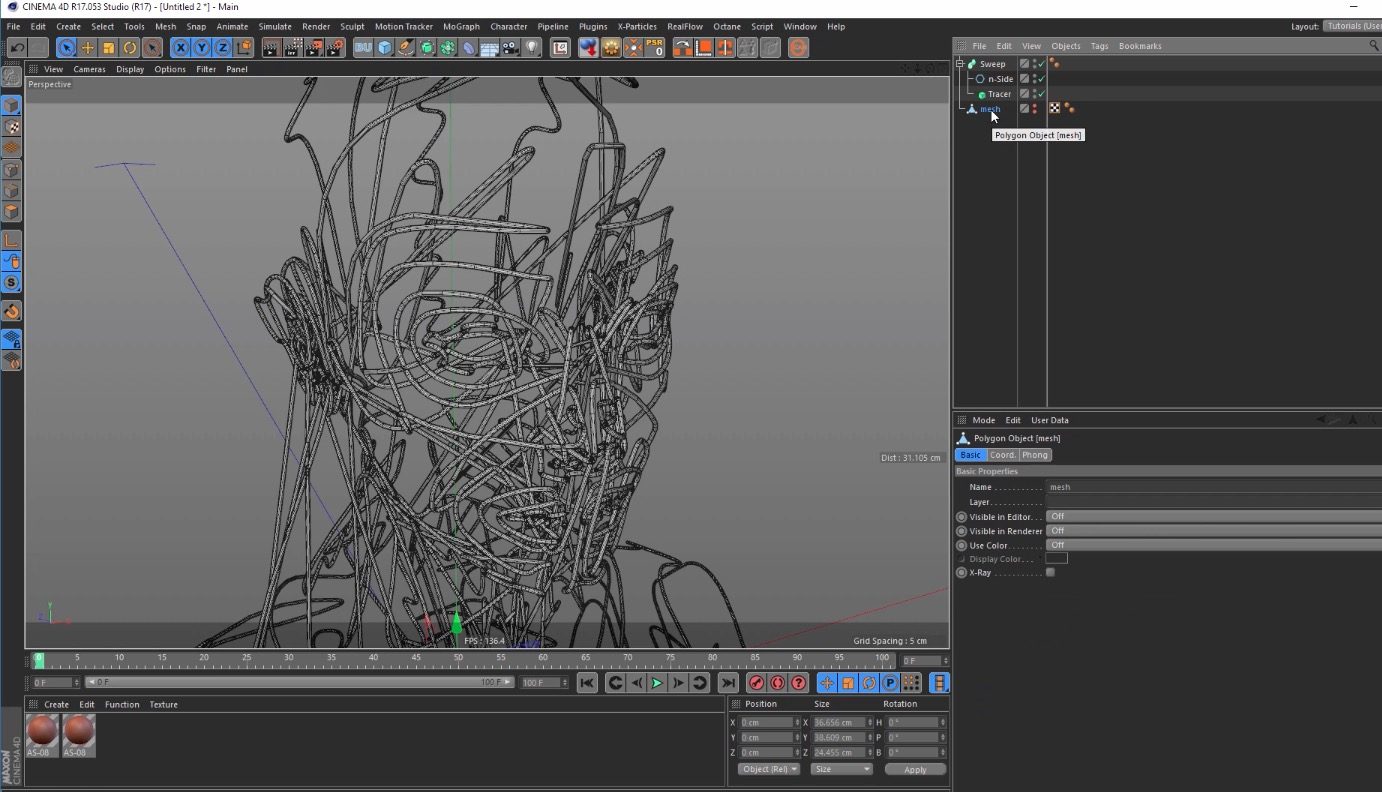Open the material manager Create menu

(x=56, y=705)
